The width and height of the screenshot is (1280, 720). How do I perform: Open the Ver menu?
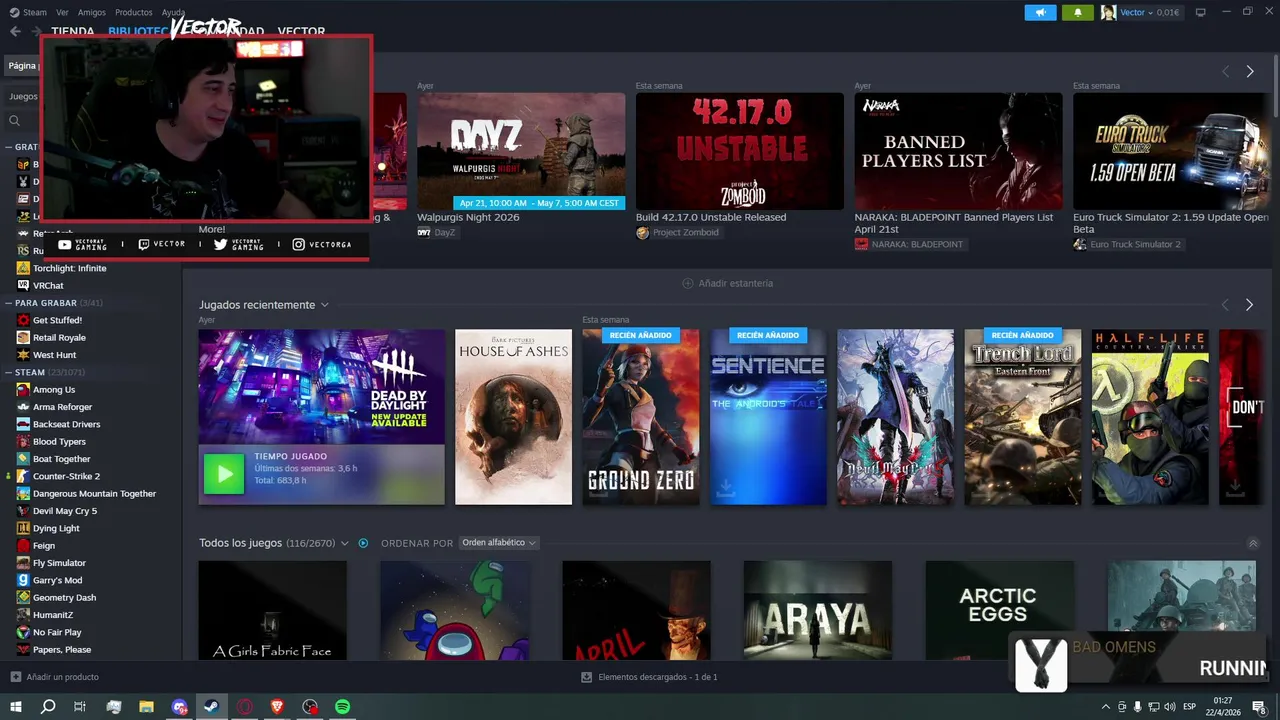tap(62, 12)
